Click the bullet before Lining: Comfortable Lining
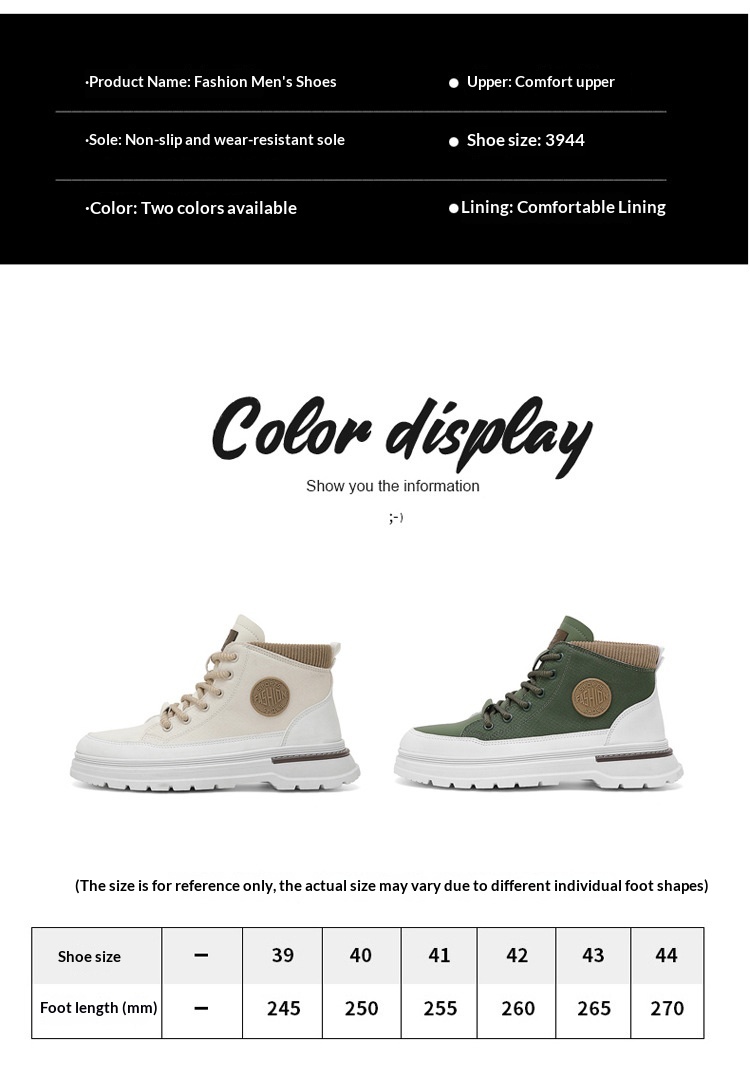Viewport: 750px width, 1071px height. tap(454, 208)
